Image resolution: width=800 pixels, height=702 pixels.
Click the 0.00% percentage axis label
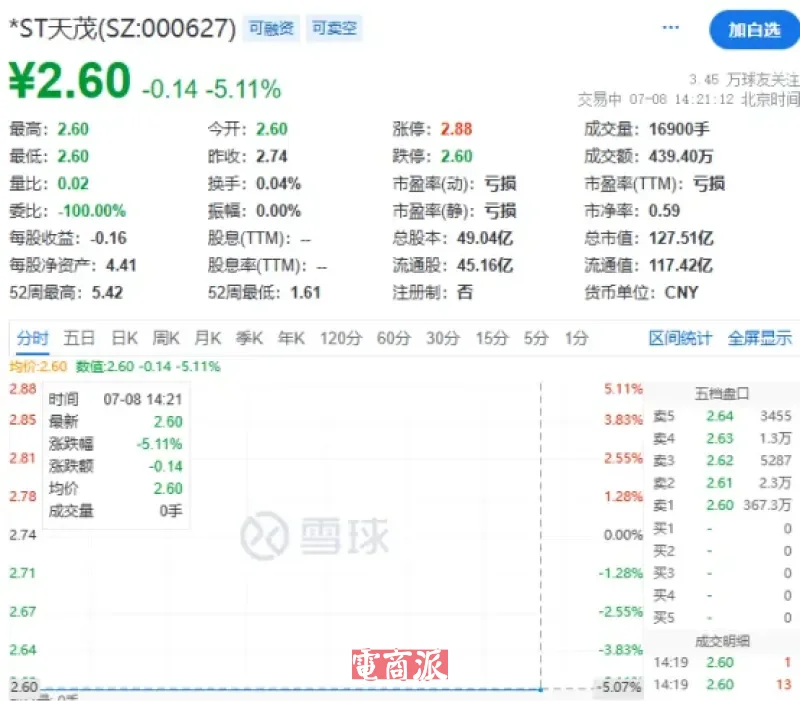click(x=623, y=535)
